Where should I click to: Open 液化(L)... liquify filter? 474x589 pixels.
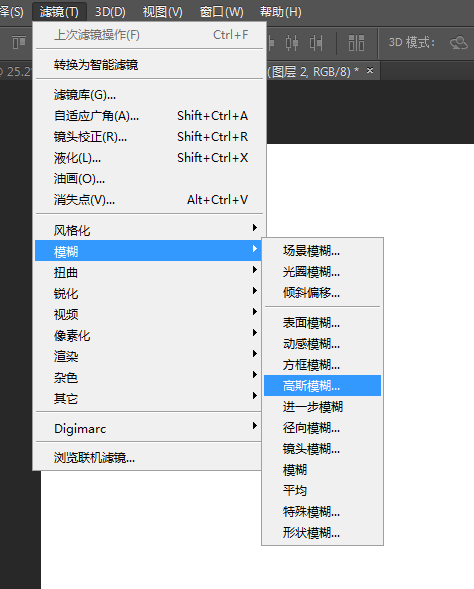point(149,158)
